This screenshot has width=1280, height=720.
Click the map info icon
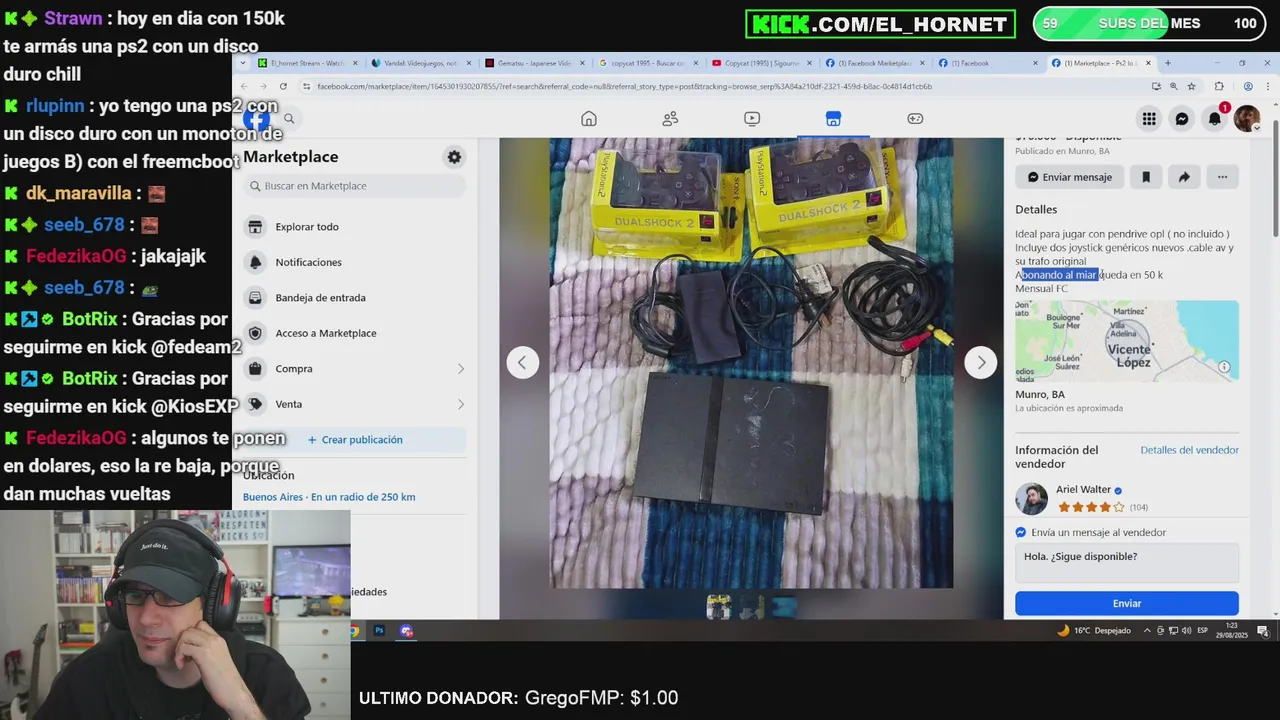click(x=1224, y=367)
